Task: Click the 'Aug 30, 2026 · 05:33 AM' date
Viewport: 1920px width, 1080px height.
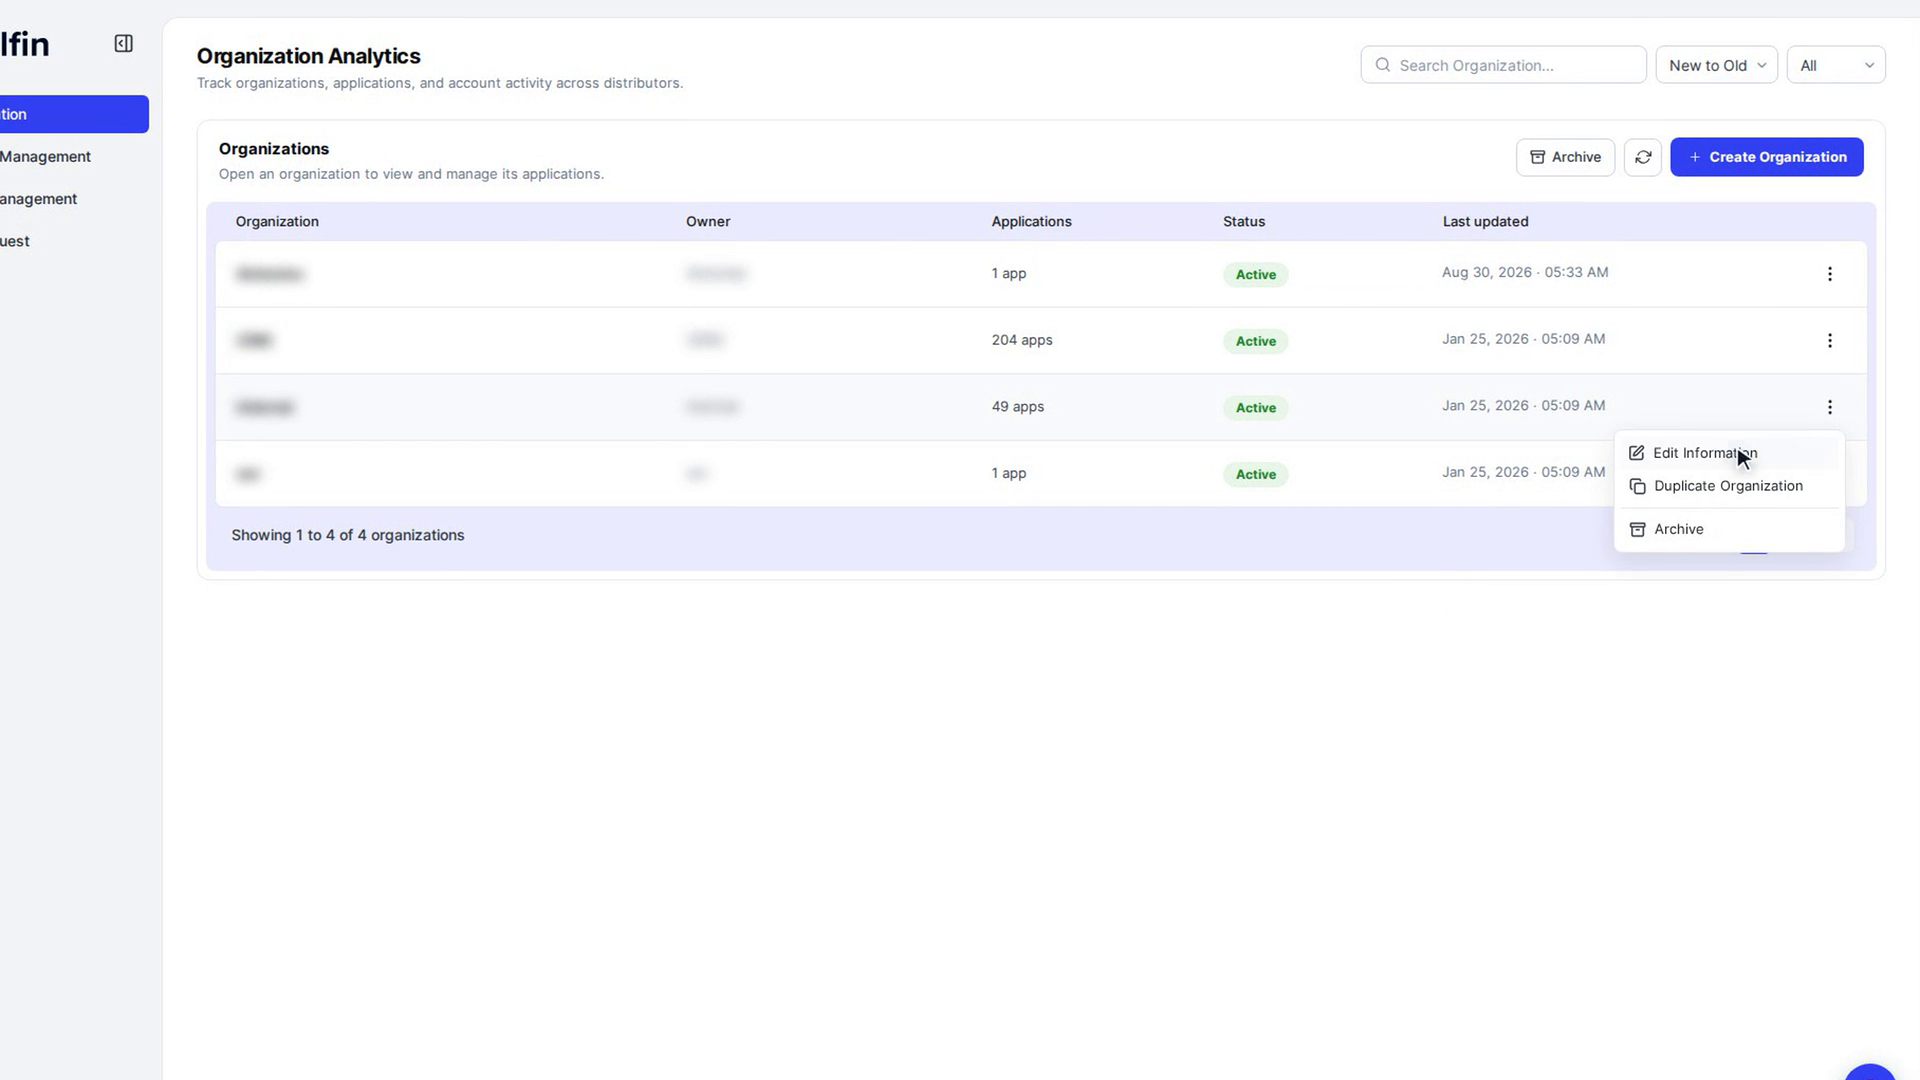Action: 1525,272
